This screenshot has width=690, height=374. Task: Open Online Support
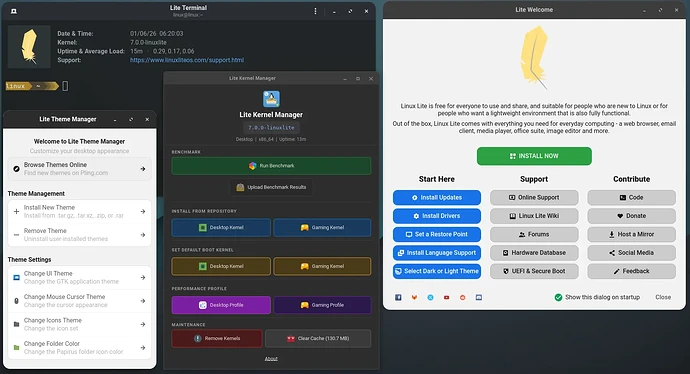[x=534, y=198]
